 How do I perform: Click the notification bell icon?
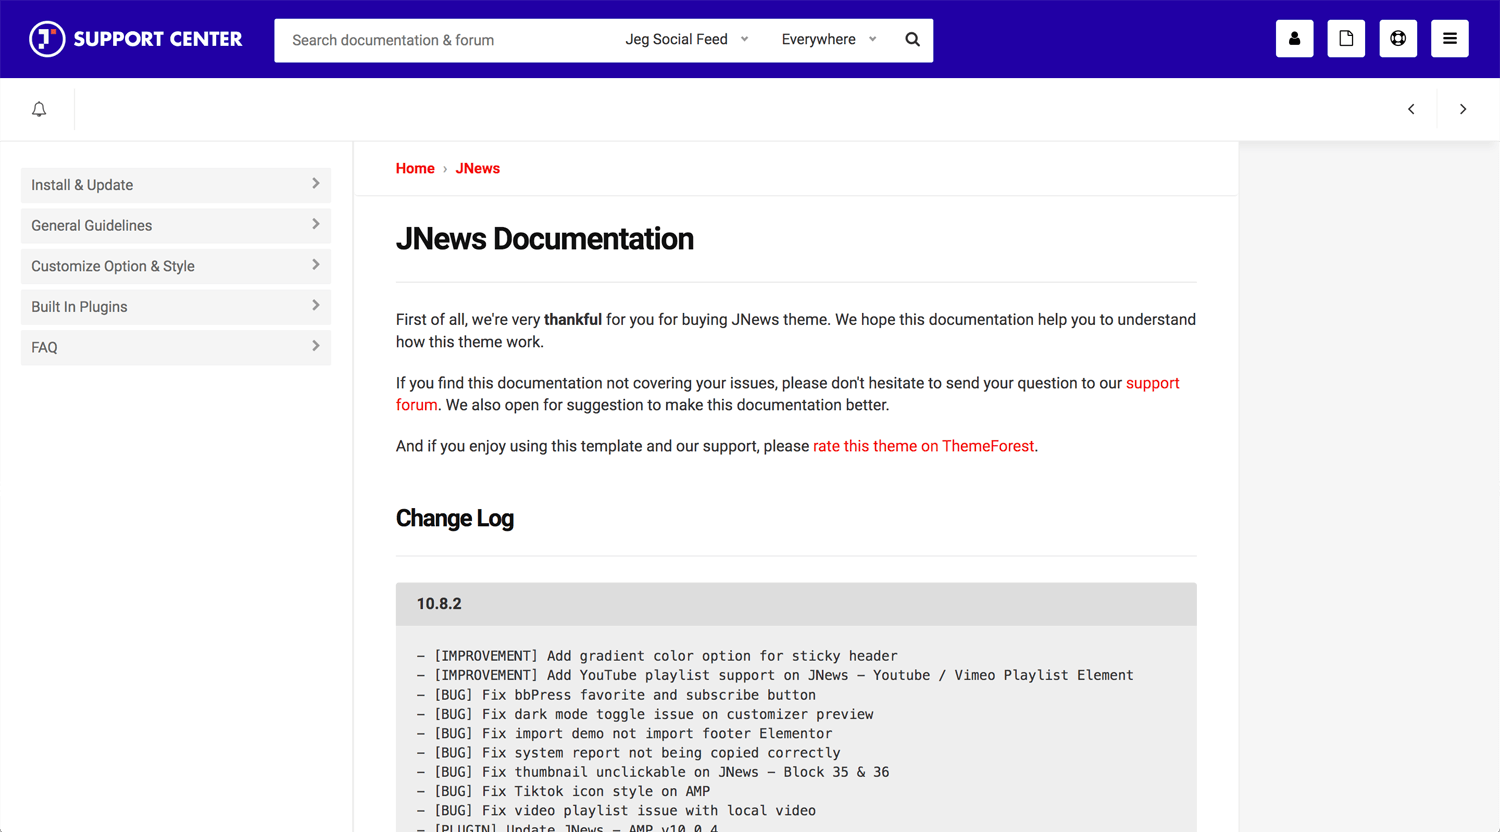39,109
